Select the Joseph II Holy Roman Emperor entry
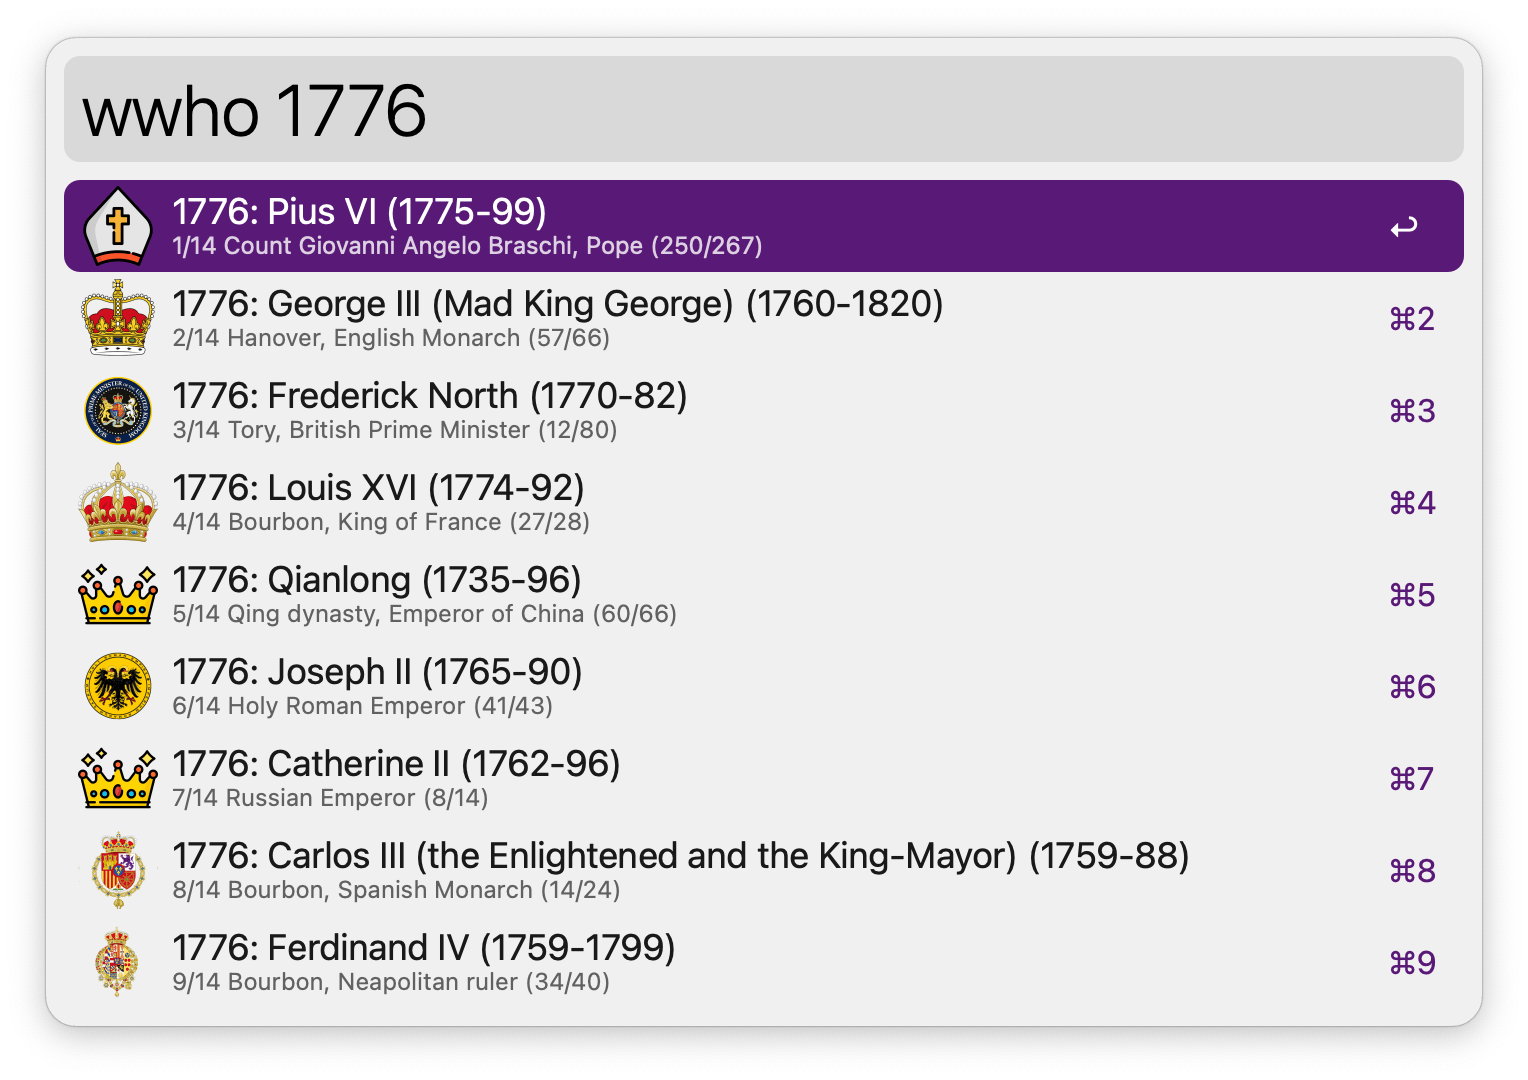 click(764, 686)
